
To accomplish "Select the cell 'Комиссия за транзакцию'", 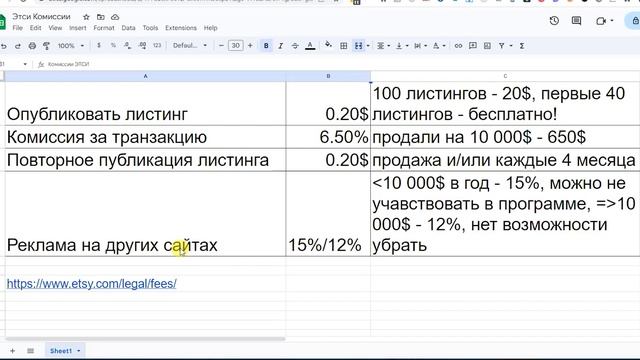I will tap(145, 137).
